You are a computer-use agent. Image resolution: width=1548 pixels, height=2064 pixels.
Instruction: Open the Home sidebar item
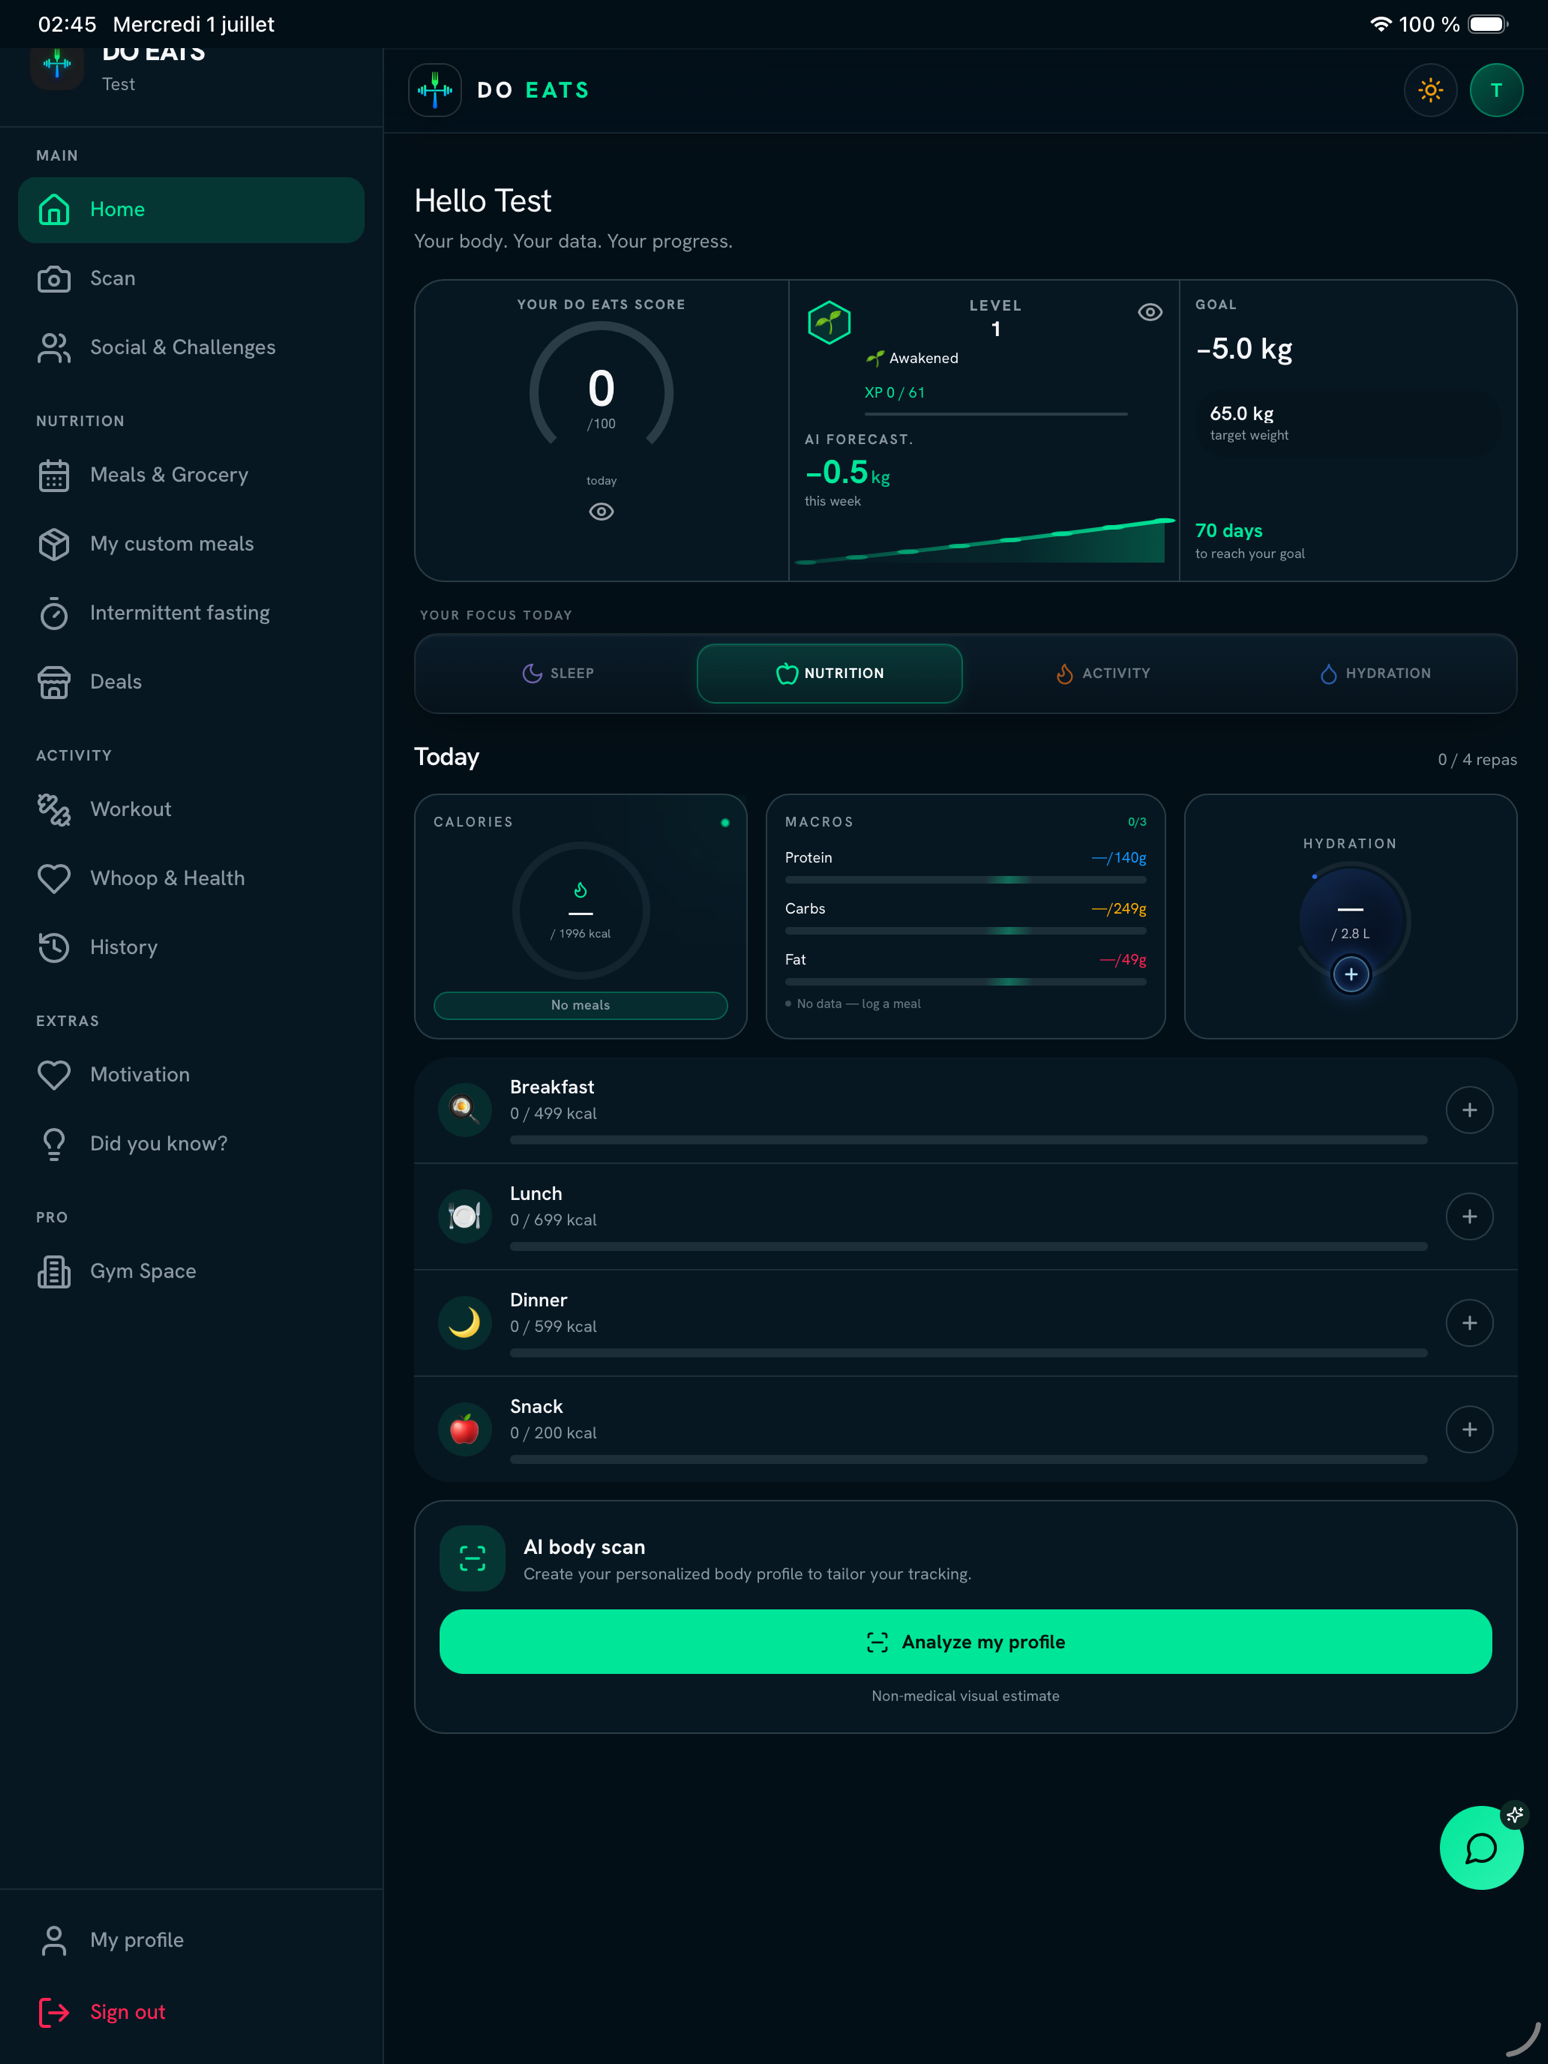point(191,209)
